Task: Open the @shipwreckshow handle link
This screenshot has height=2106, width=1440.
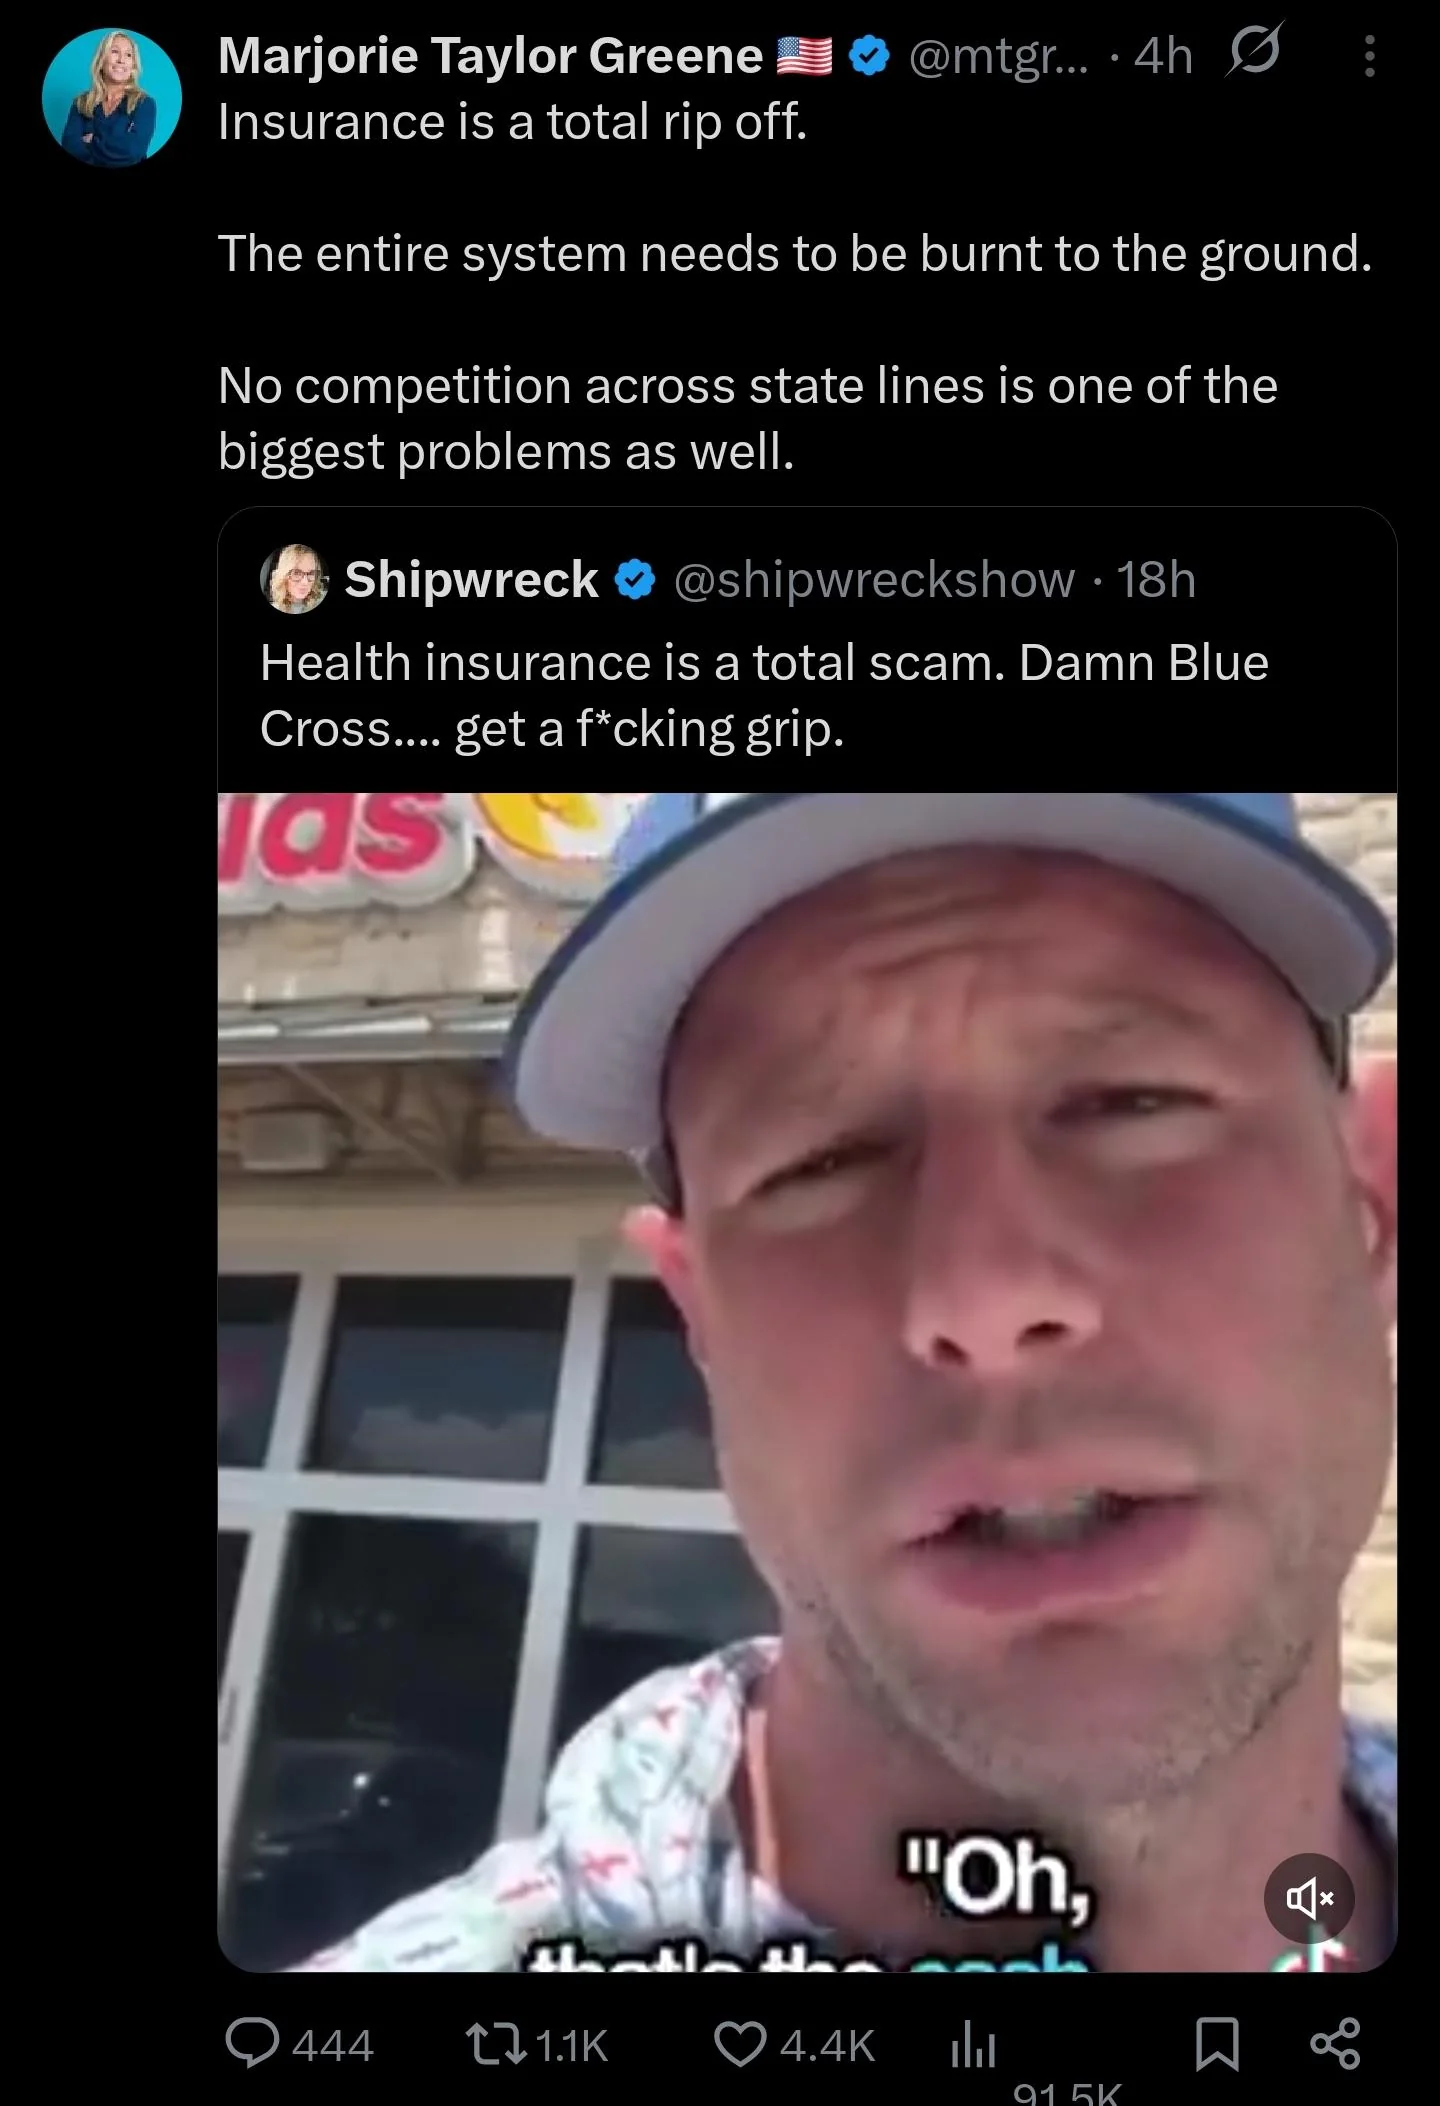Action: pyautogui.click(x=875, y=579)
